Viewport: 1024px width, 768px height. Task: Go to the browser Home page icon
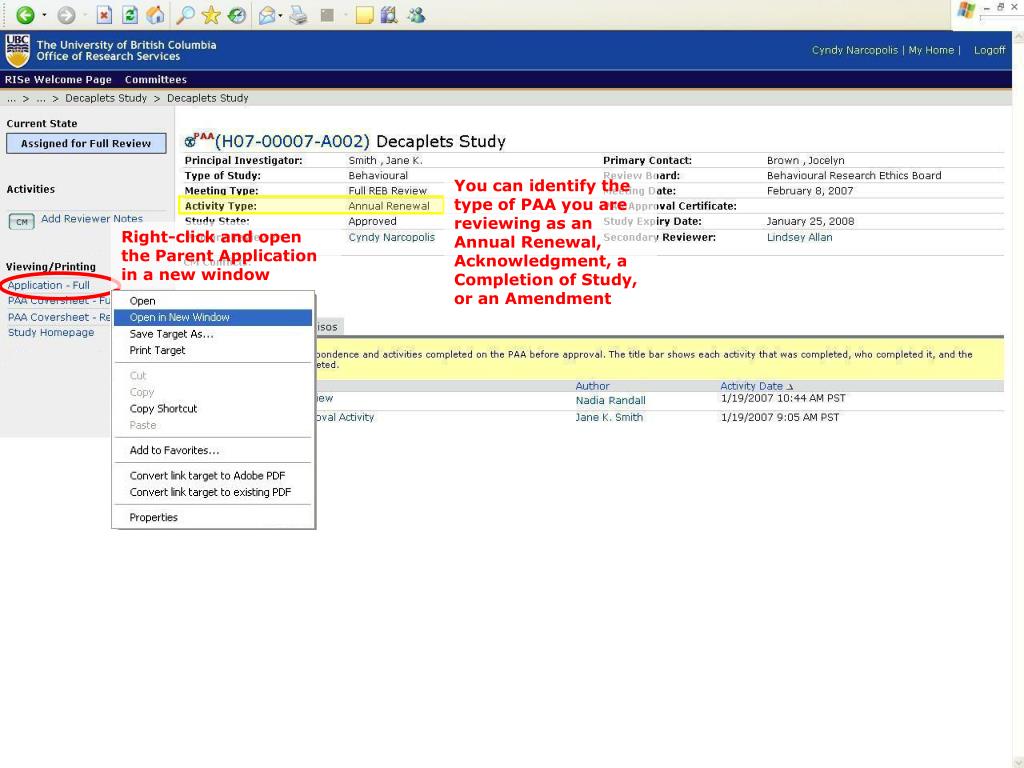155,14
